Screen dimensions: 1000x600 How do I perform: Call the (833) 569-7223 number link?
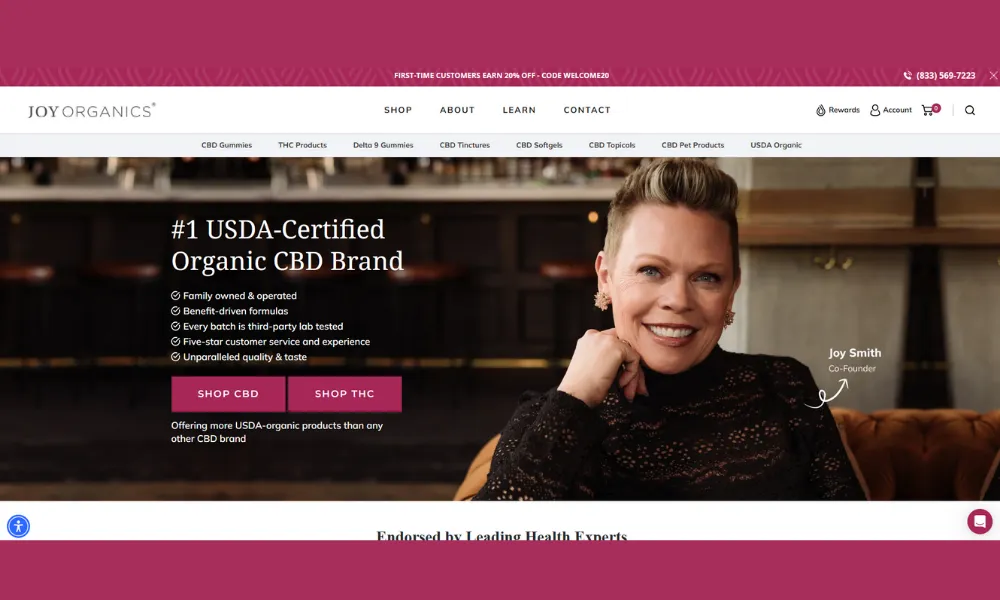click(x=946, y=75)
